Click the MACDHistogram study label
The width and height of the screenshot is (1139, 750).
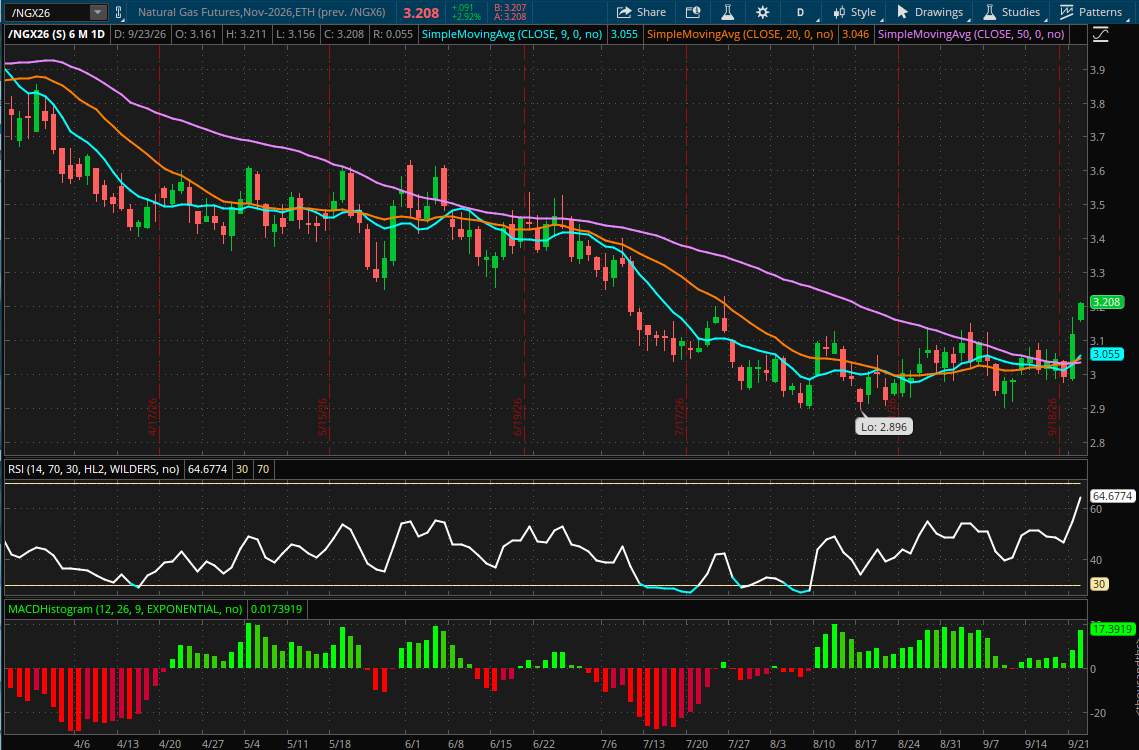click(125, 609)
